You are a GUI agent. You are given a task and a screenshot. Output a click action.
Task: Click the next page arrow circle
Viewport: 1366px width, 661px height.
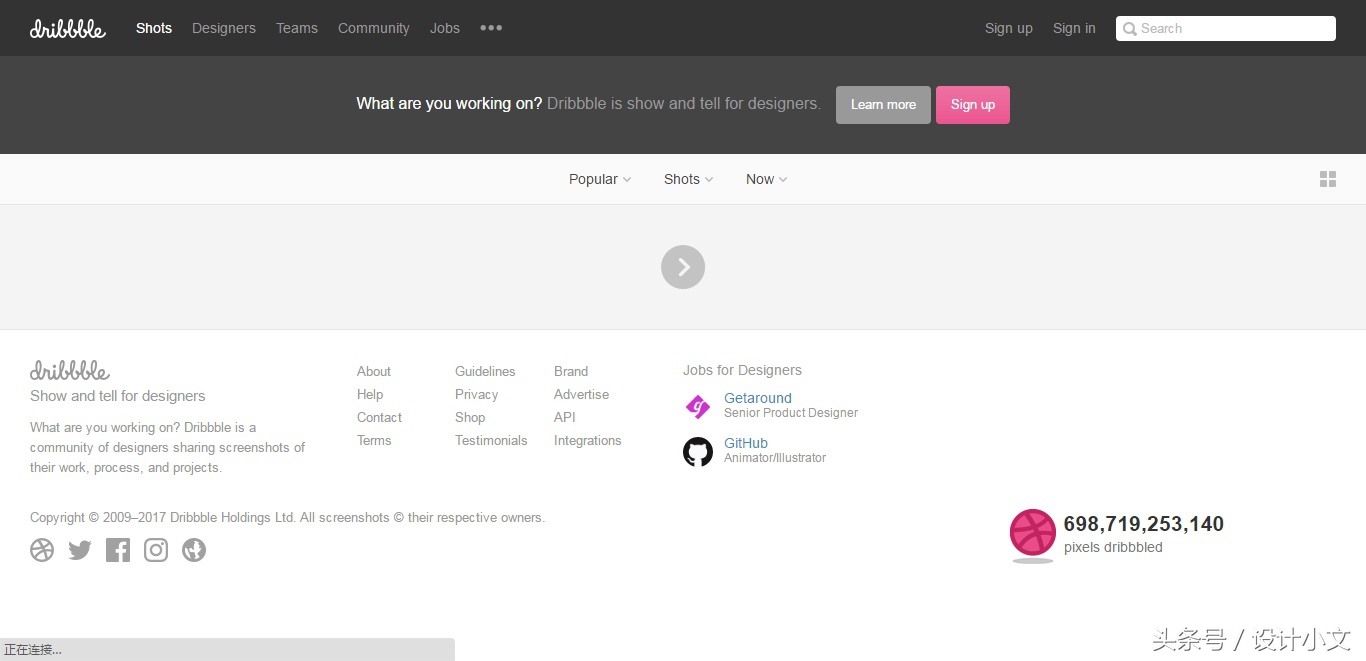tap(683, 267)
